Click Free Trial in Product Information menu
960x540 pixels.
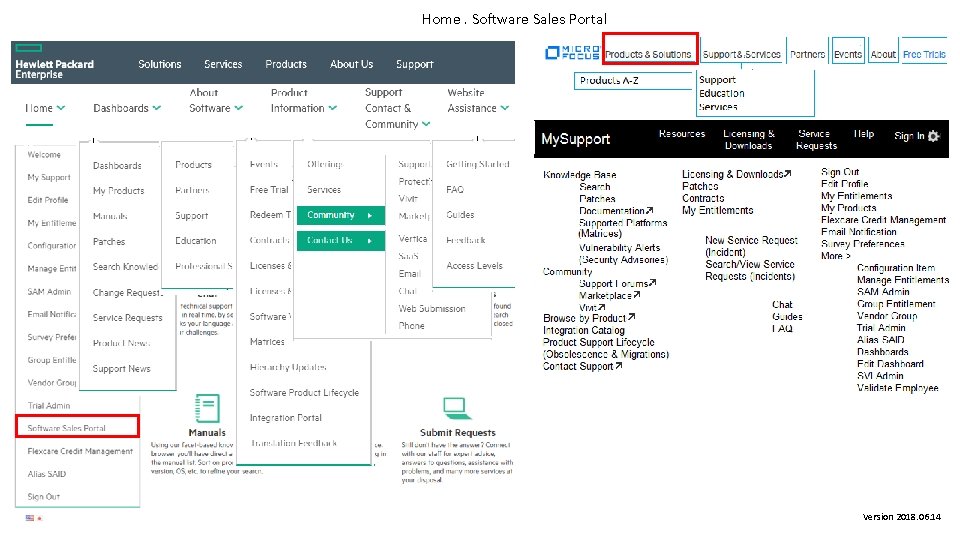[269, 190]
